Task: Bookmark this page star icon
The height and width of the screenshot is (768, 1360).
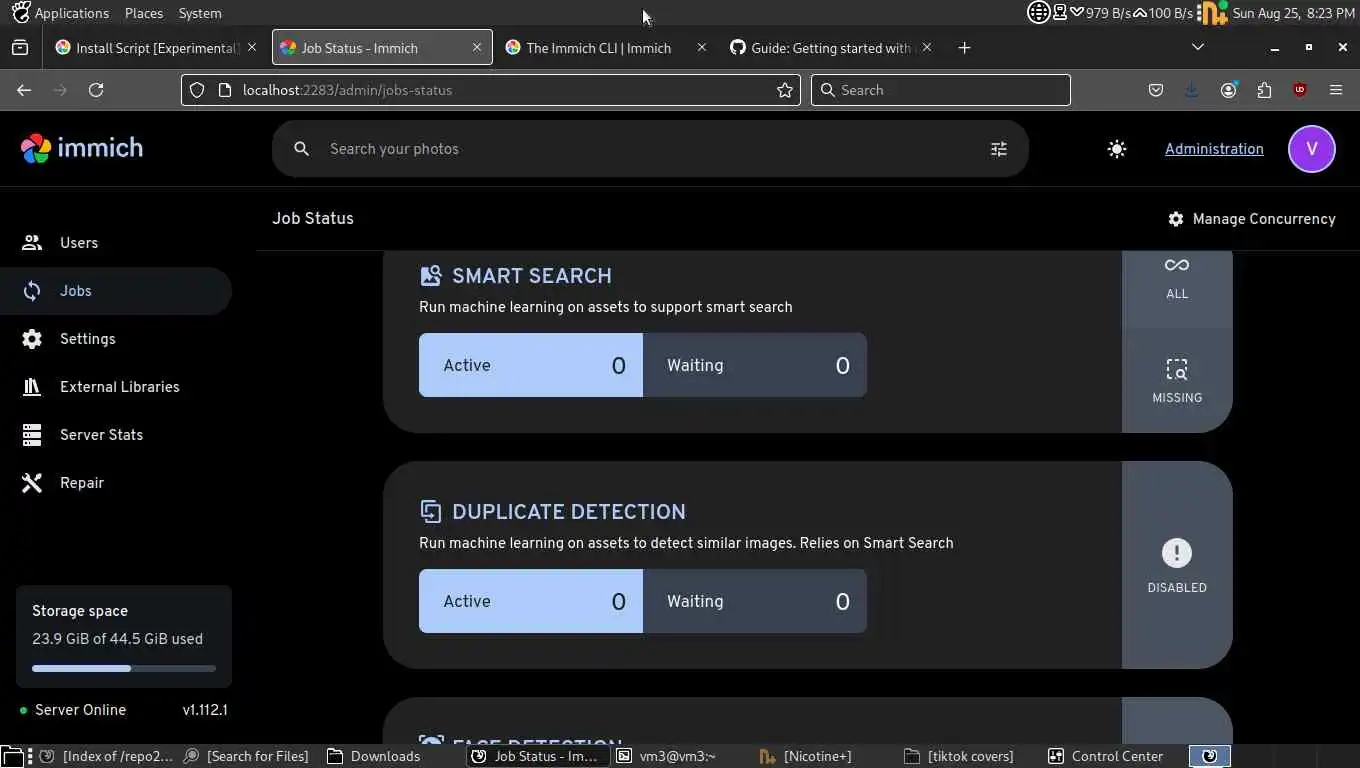Action: (x=785, y=90)
